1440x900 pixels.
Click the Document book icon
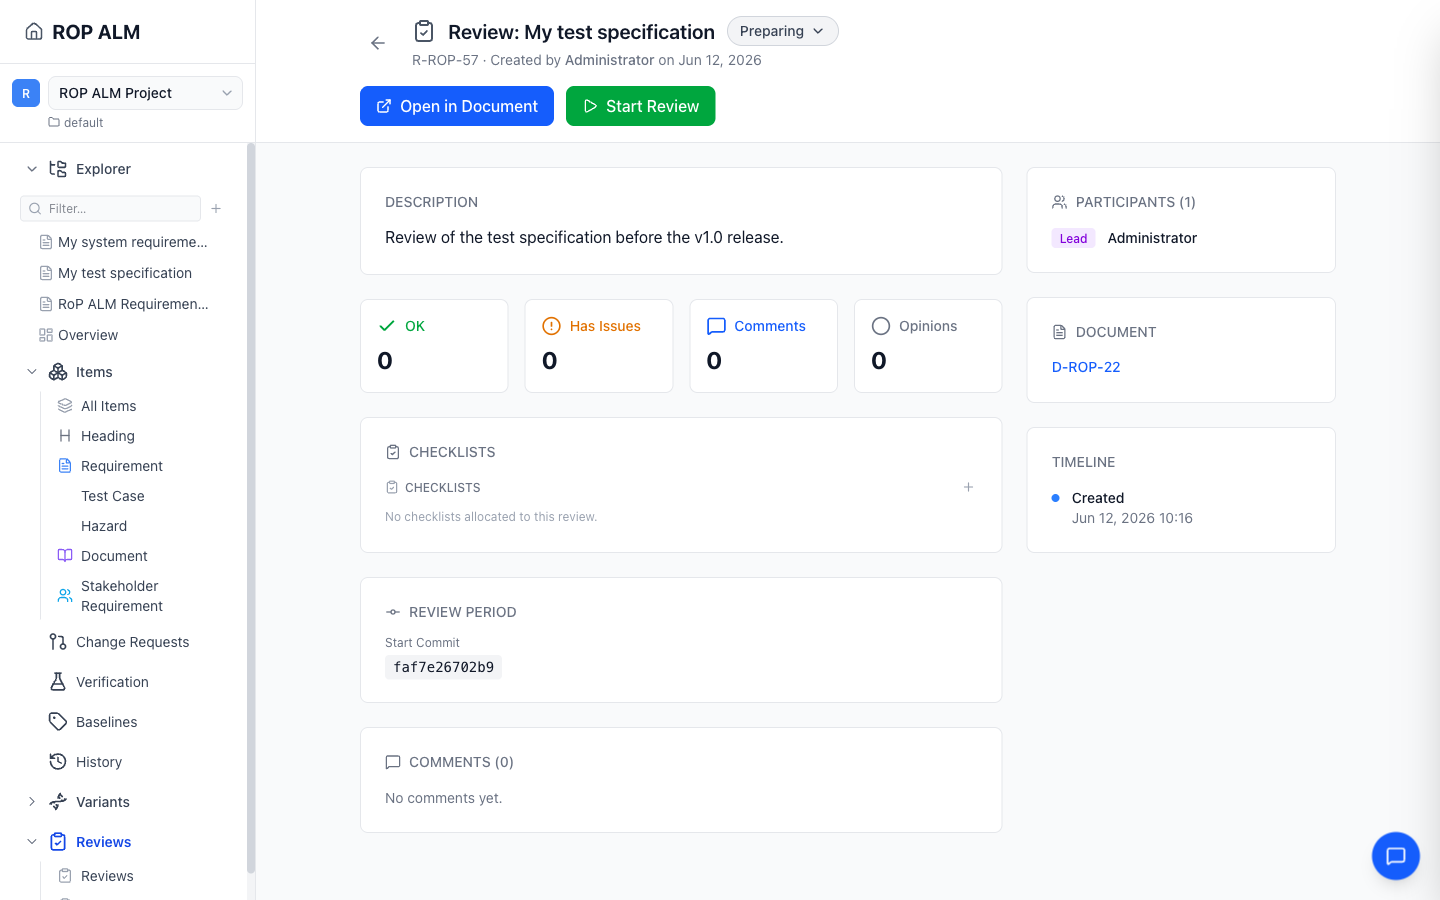pyautogui.click(x=65, y=556)
